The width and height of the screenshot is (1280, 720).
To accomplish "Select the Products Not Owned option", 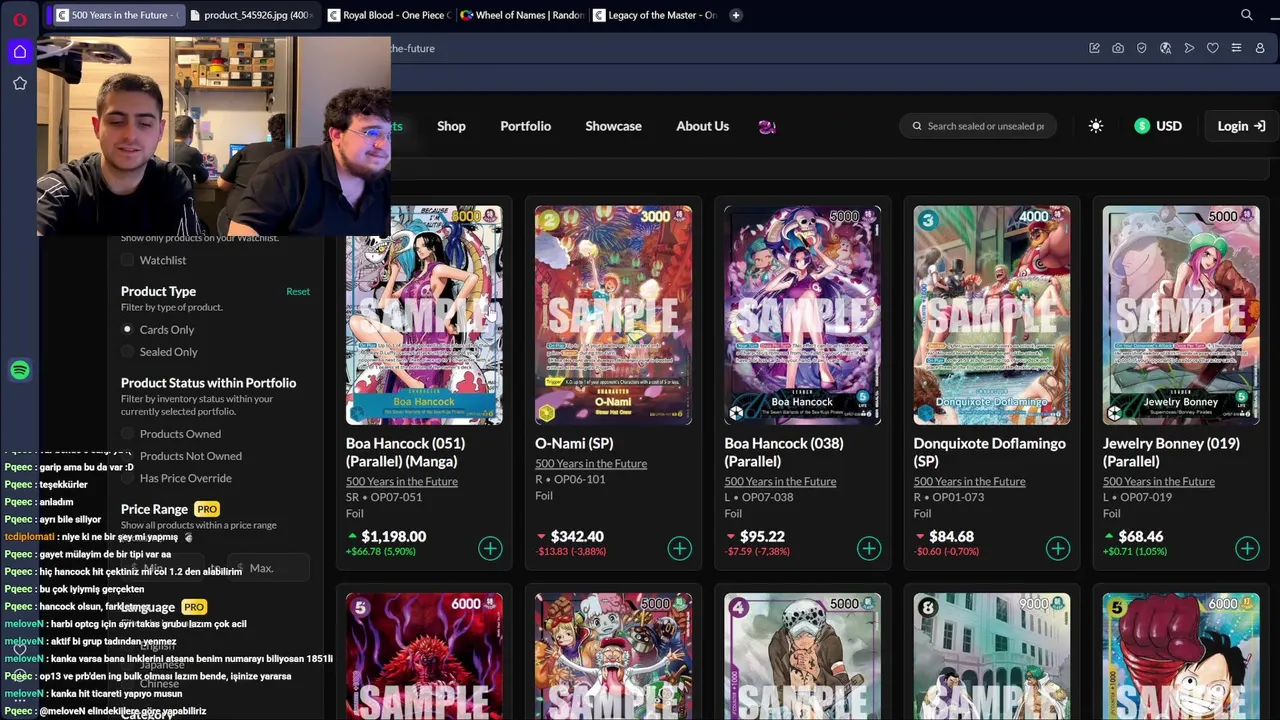I will (127, 456).
